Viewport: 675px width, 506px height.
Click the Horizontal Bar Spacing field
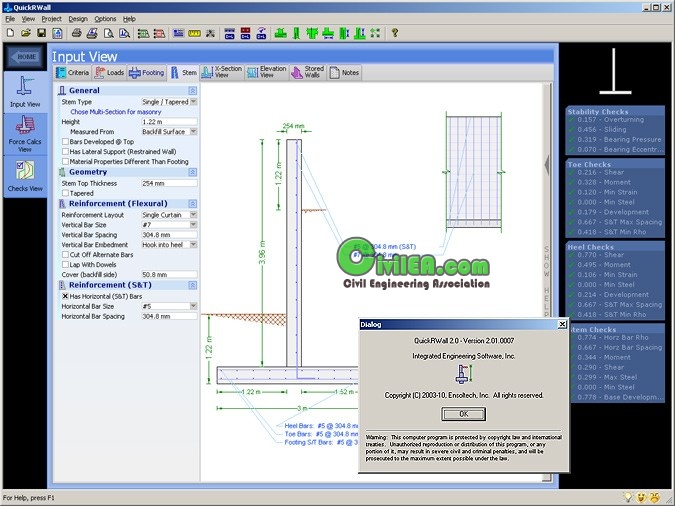pos(169,316)
